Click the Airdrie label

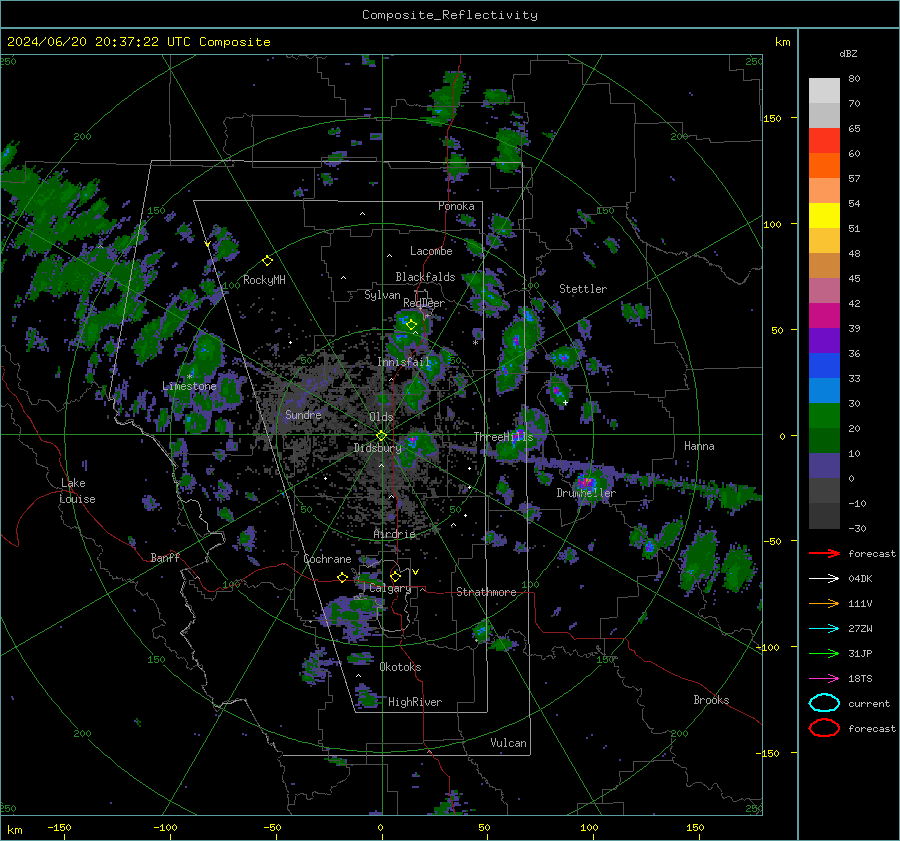(x=394, y=534)
